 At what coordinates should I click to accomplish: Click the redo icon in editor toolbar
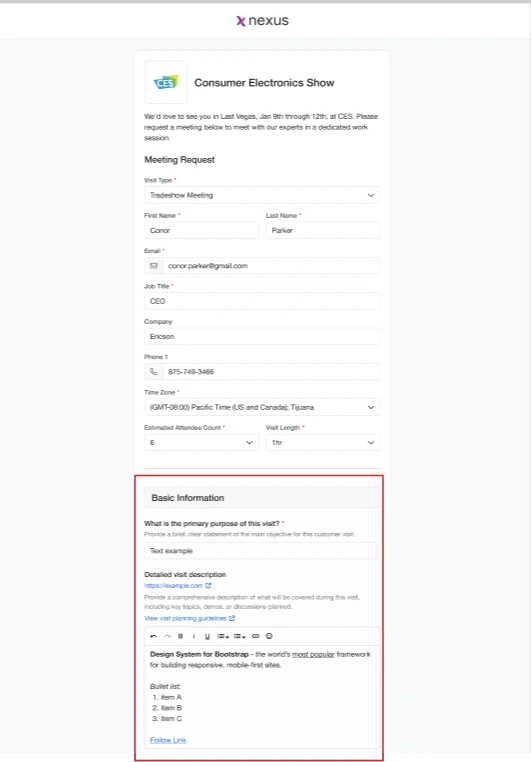[167, 636]
